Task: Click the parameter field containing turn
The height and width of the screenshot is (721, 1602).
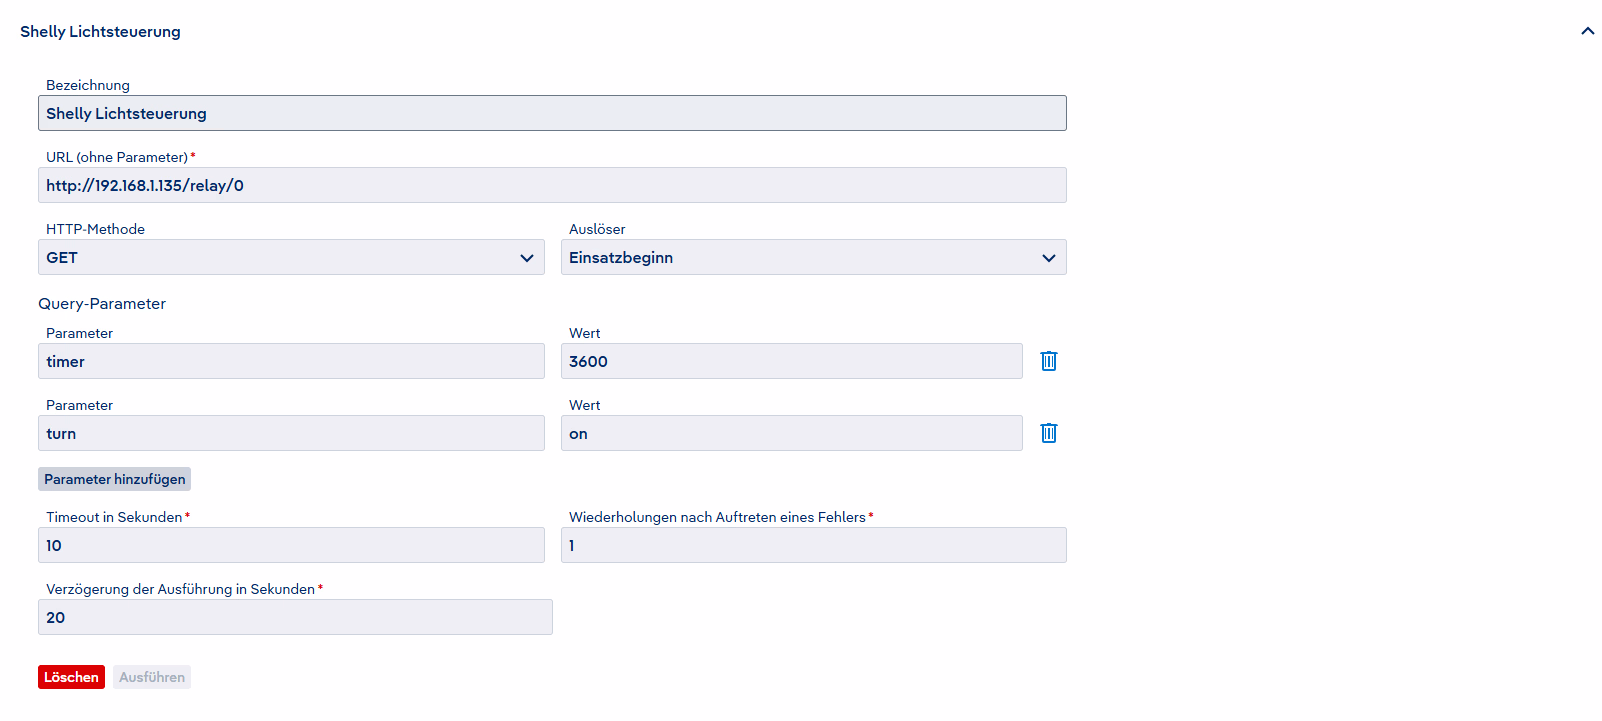Action: [291, 433]
